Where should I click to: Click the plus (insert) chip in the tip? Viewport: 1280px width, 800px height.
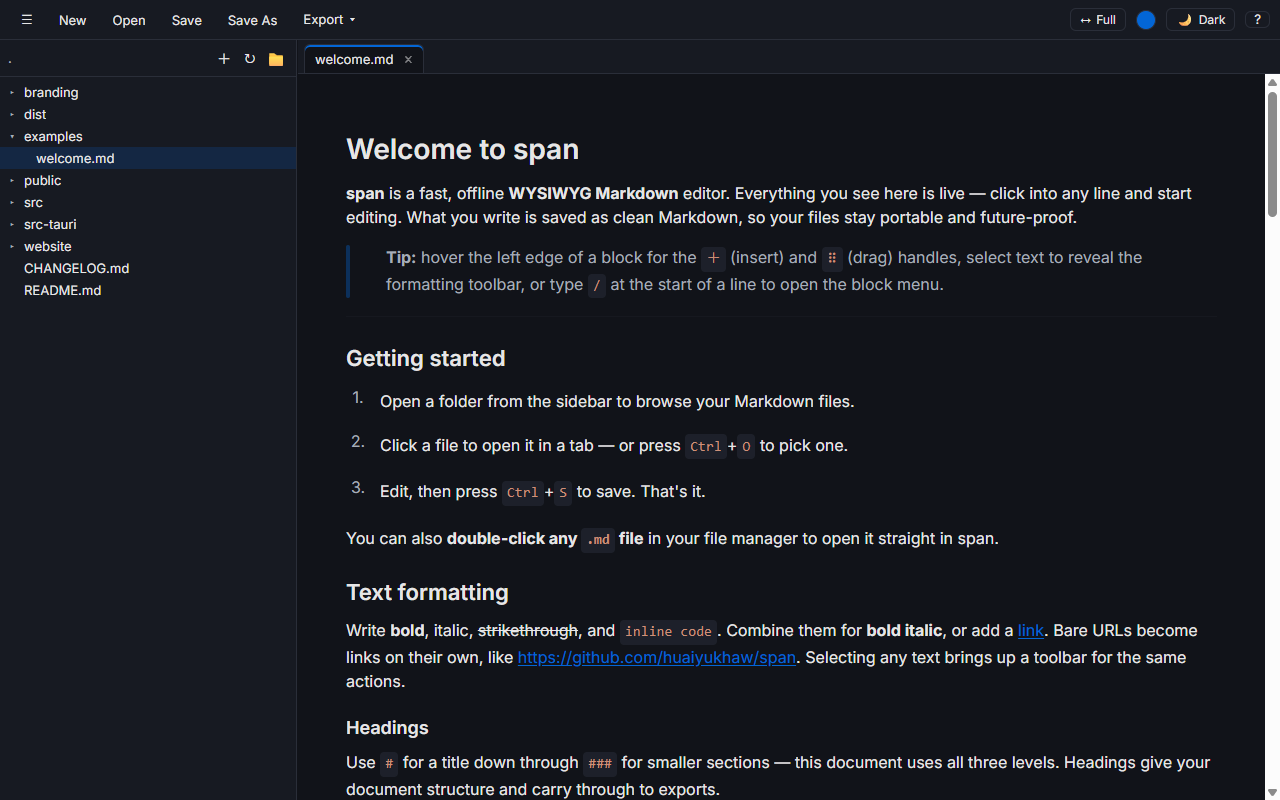point(713,258)
